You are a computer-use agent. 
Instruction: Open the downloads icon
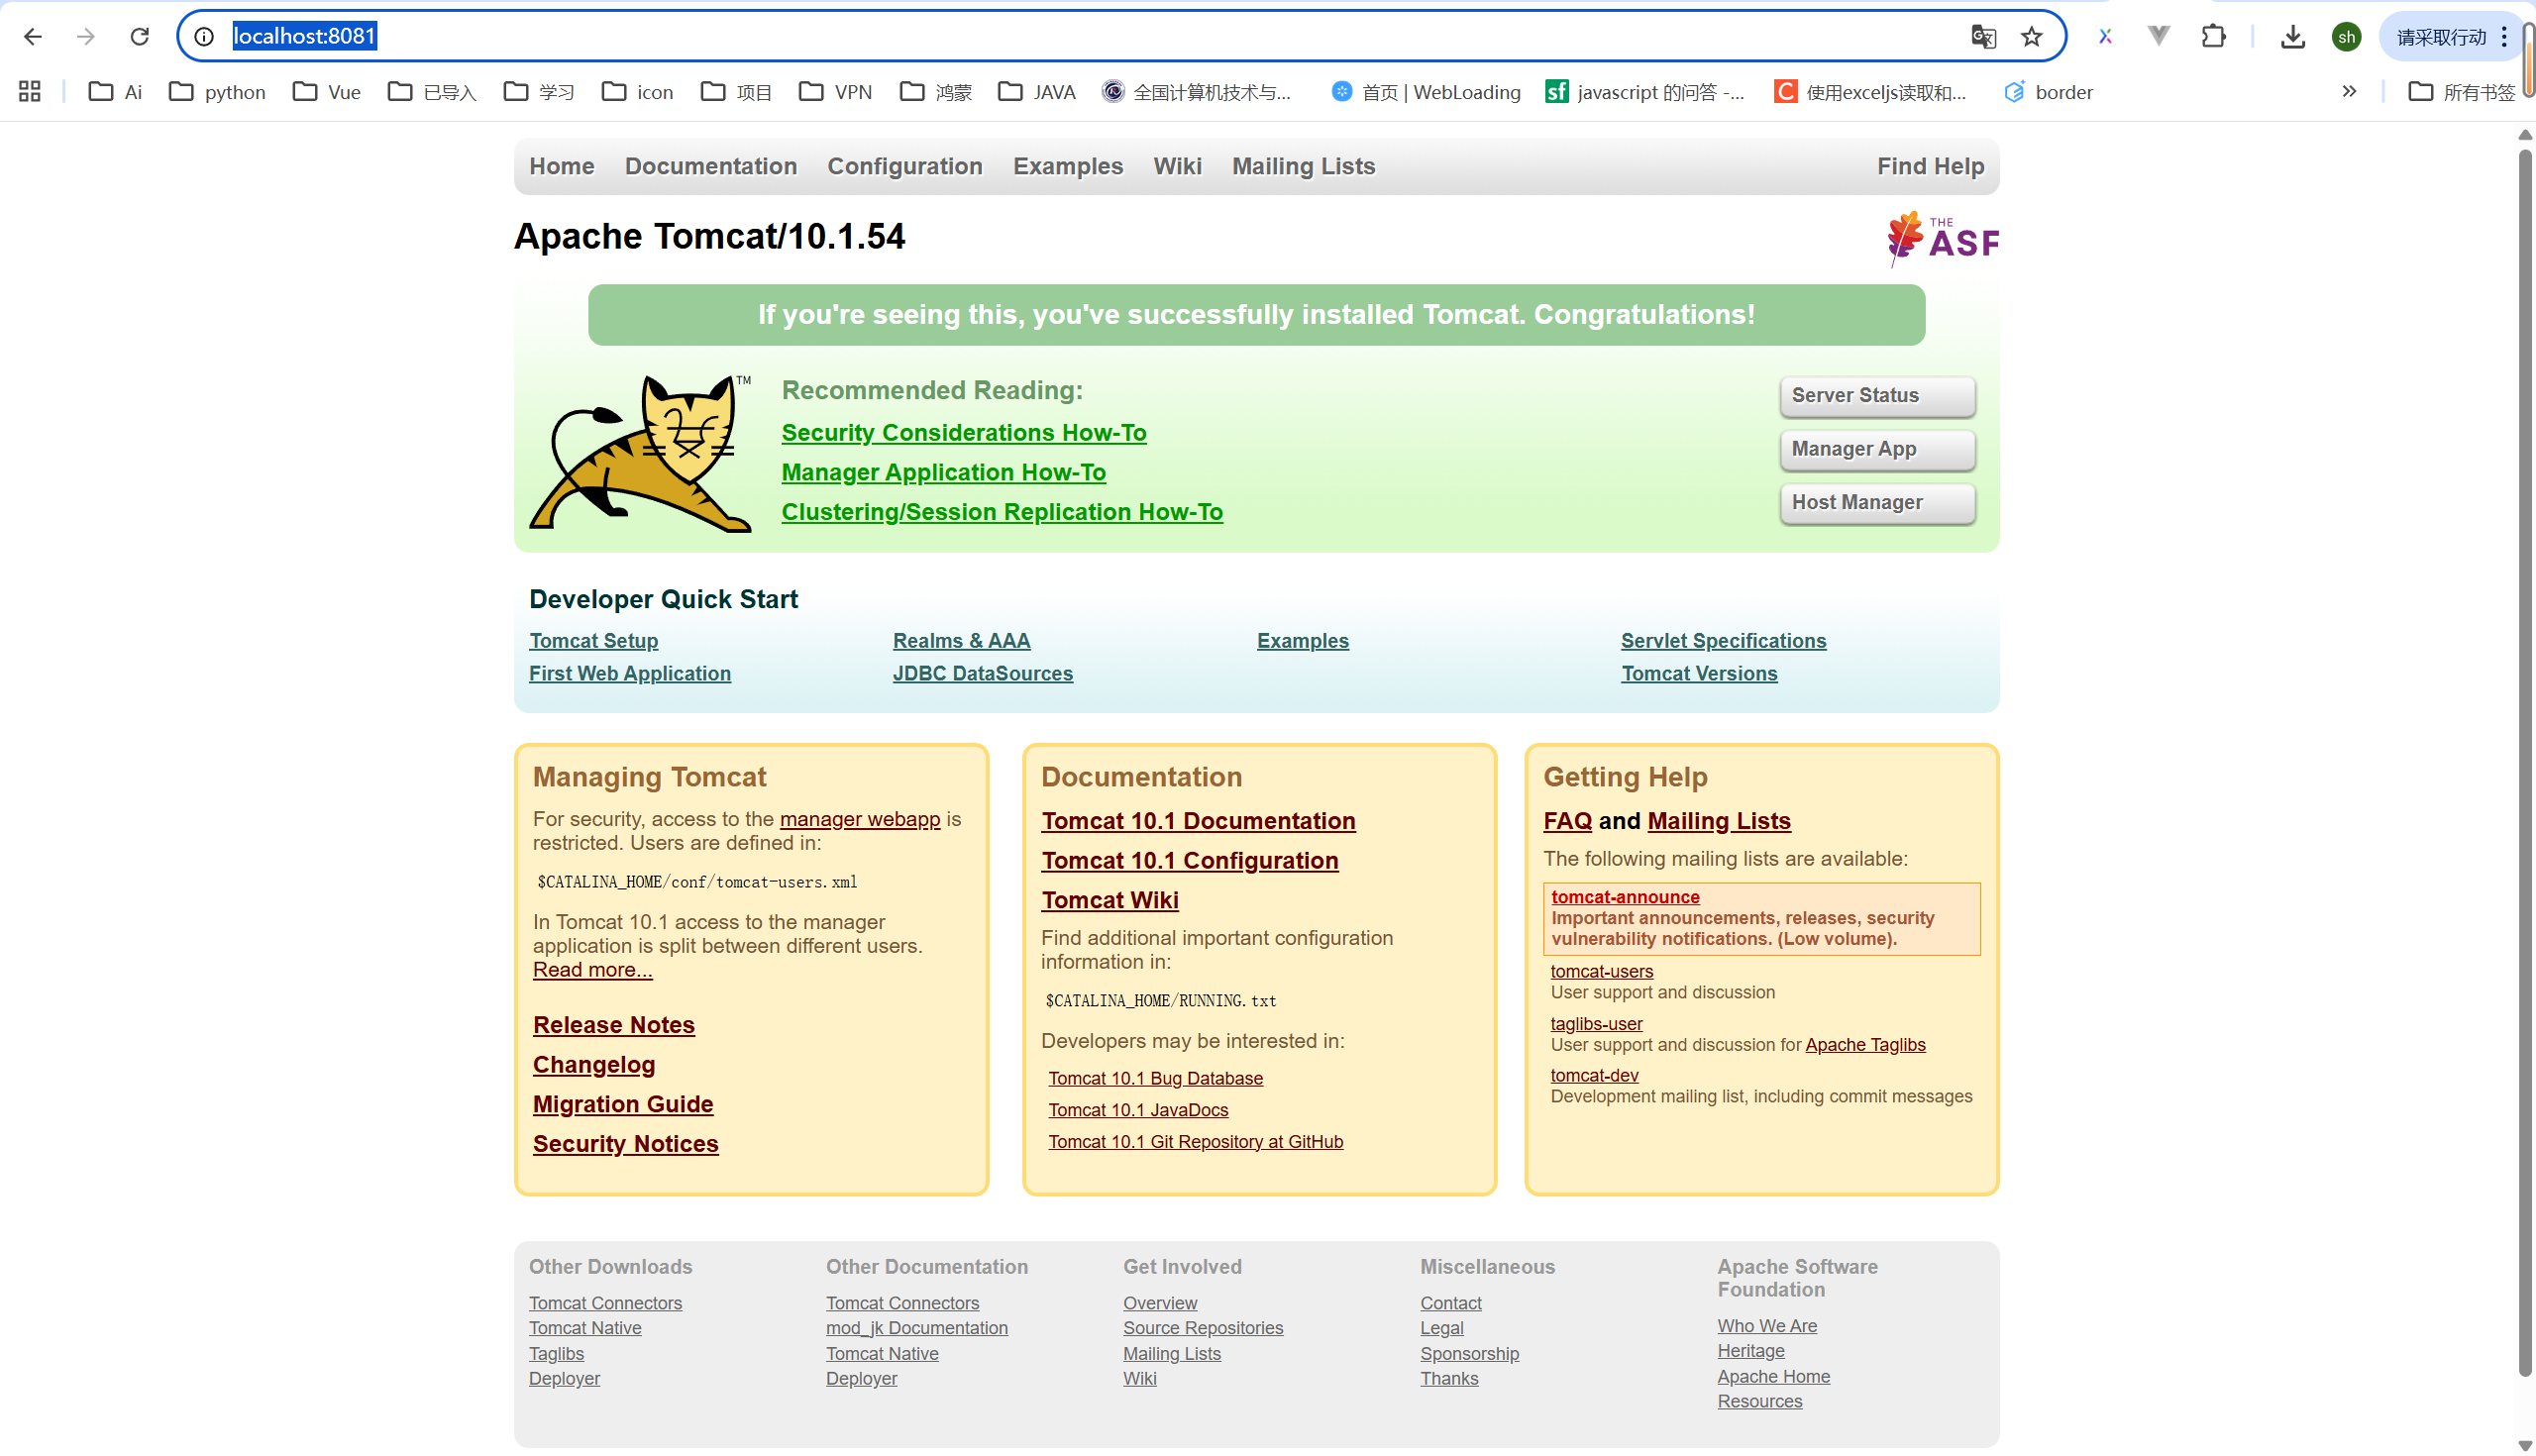tap(2292, 37)
